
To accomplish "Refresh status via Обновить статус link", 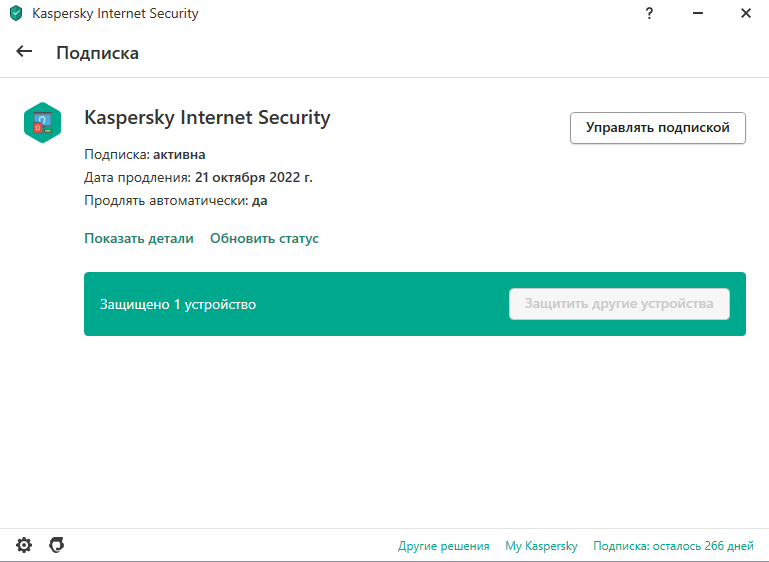I will [264, 238].
